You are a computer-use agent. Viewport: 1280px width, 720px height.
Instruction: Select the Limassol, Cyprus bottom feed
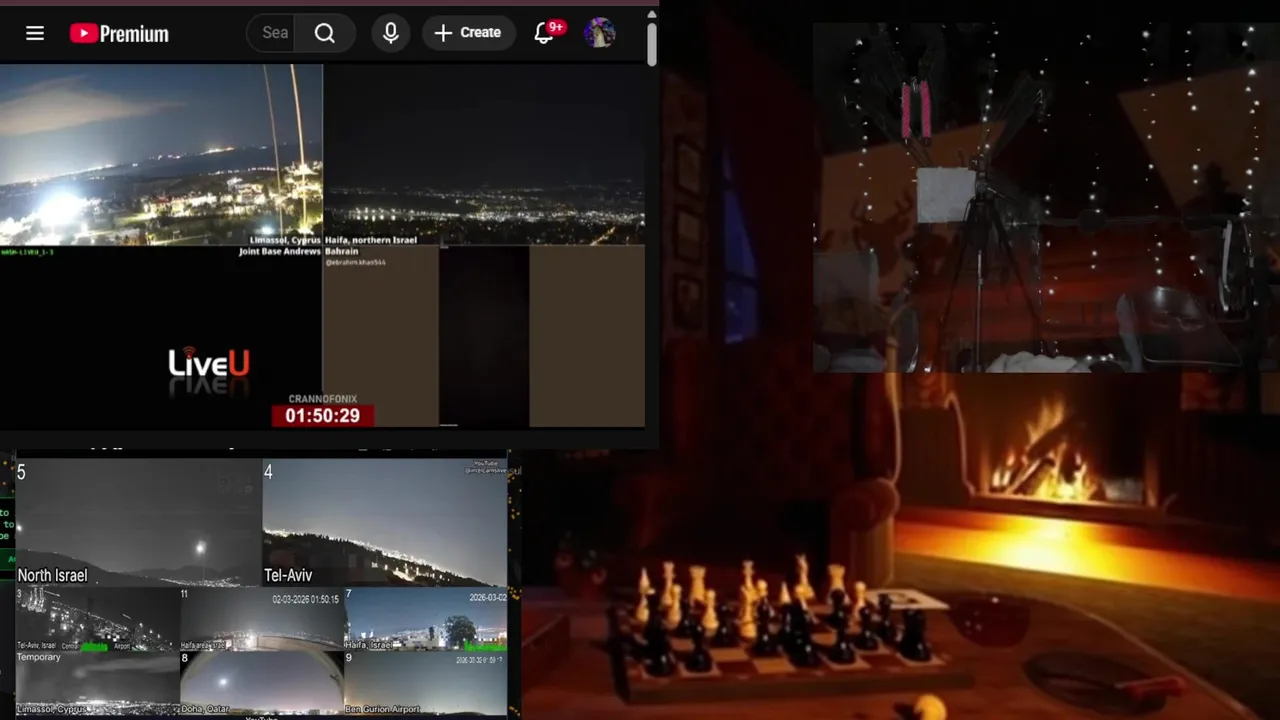pos(97,683)
